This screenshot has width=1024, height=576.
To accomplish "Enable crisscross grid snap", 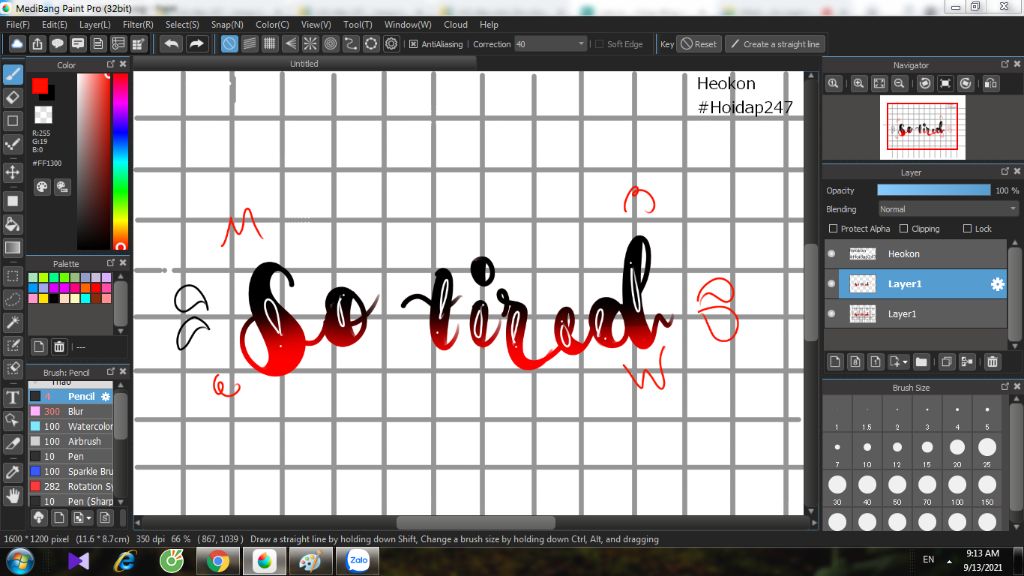I will click(270, 44).
